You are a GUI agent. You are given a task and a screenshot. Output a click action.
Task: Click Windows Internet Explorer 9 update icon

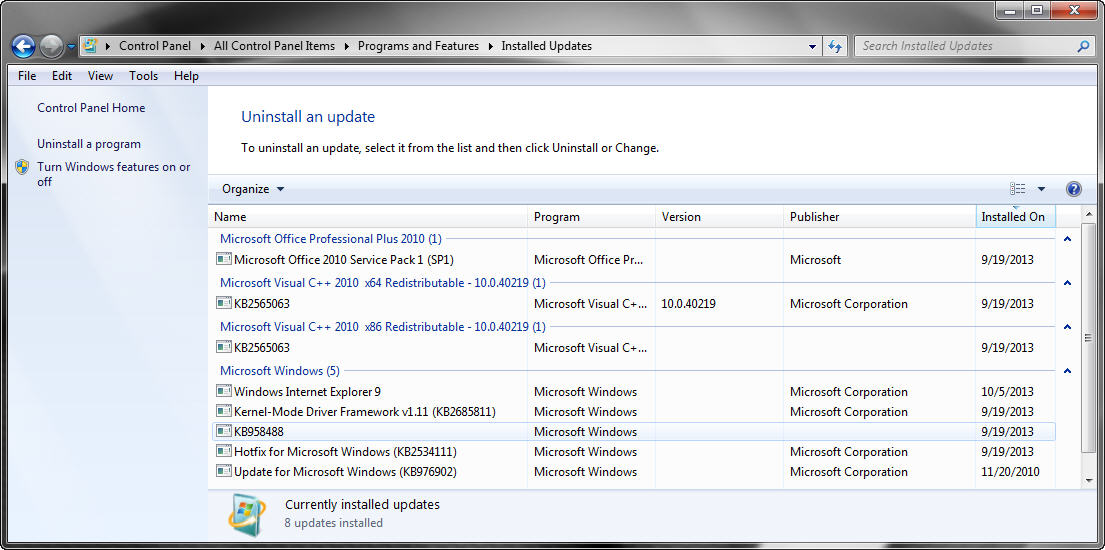click(x=223, y=391)
